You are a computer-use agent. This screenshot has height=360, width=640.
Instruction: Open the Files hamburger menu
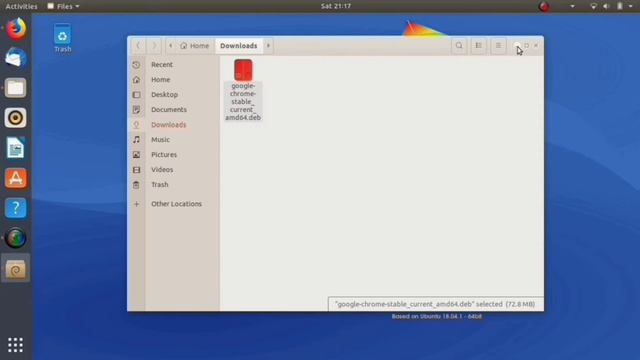498,46
